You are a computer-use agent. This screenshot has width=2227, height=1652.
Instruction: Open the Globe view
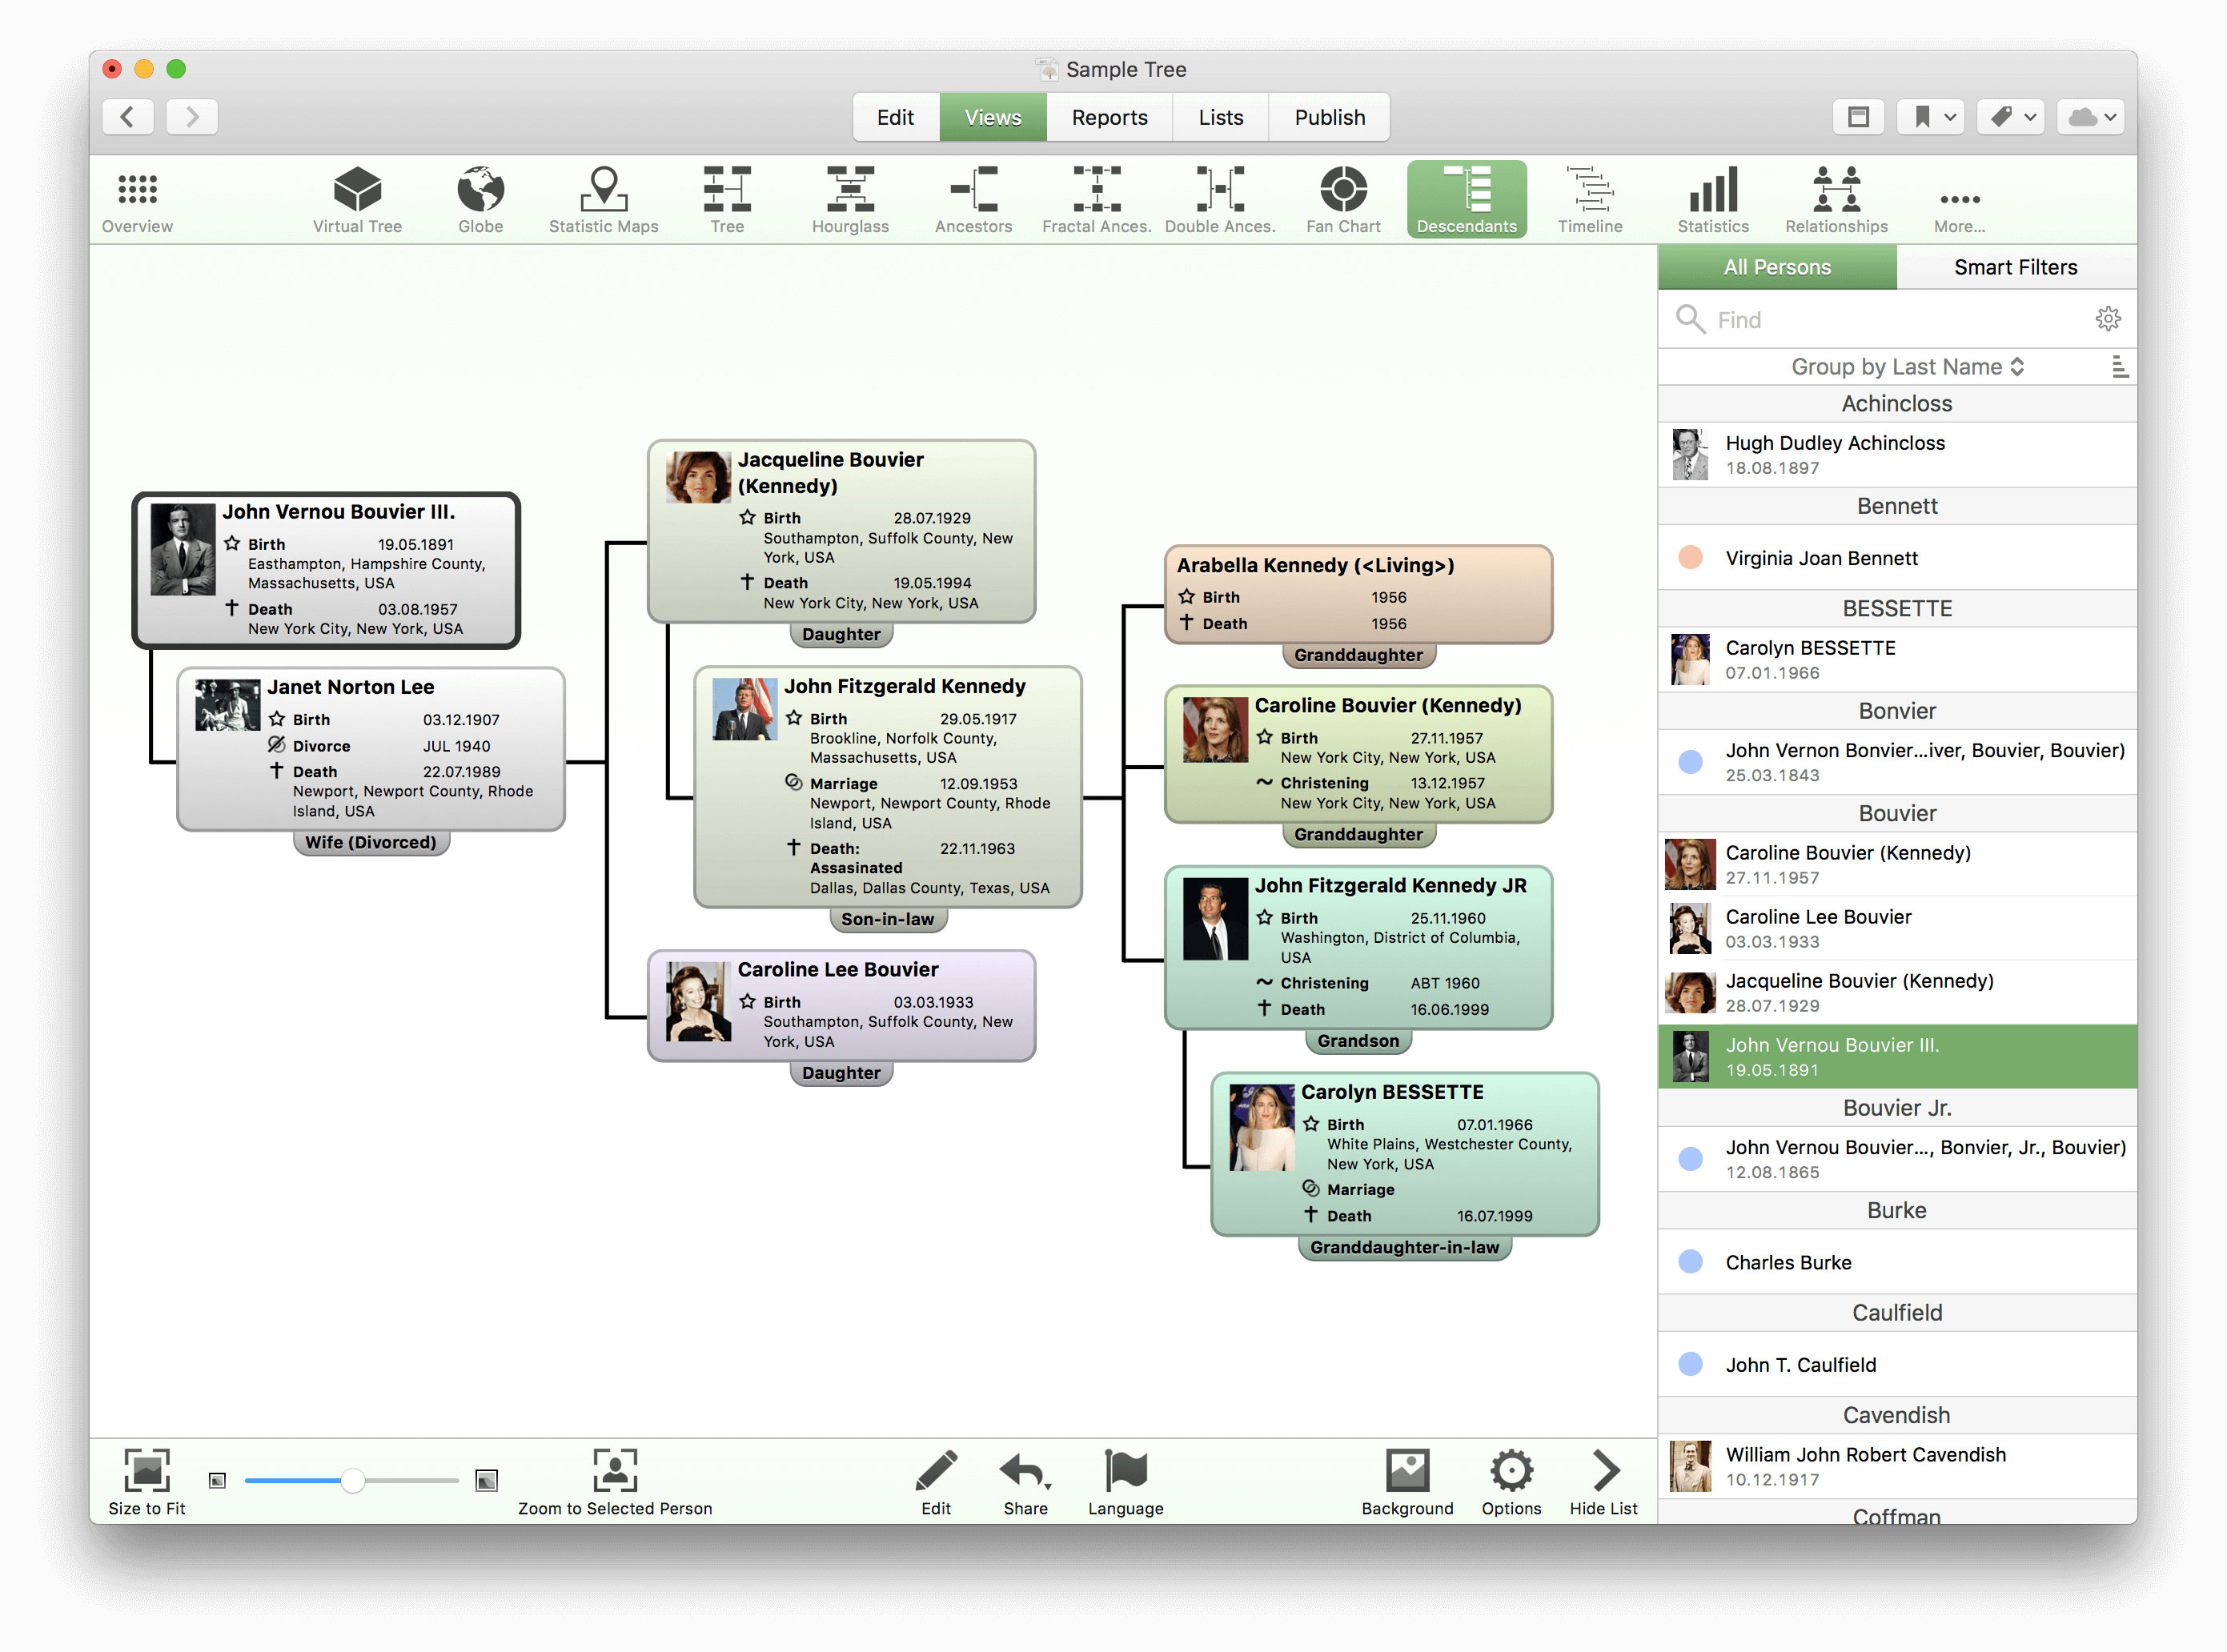(x=480, y=199)
